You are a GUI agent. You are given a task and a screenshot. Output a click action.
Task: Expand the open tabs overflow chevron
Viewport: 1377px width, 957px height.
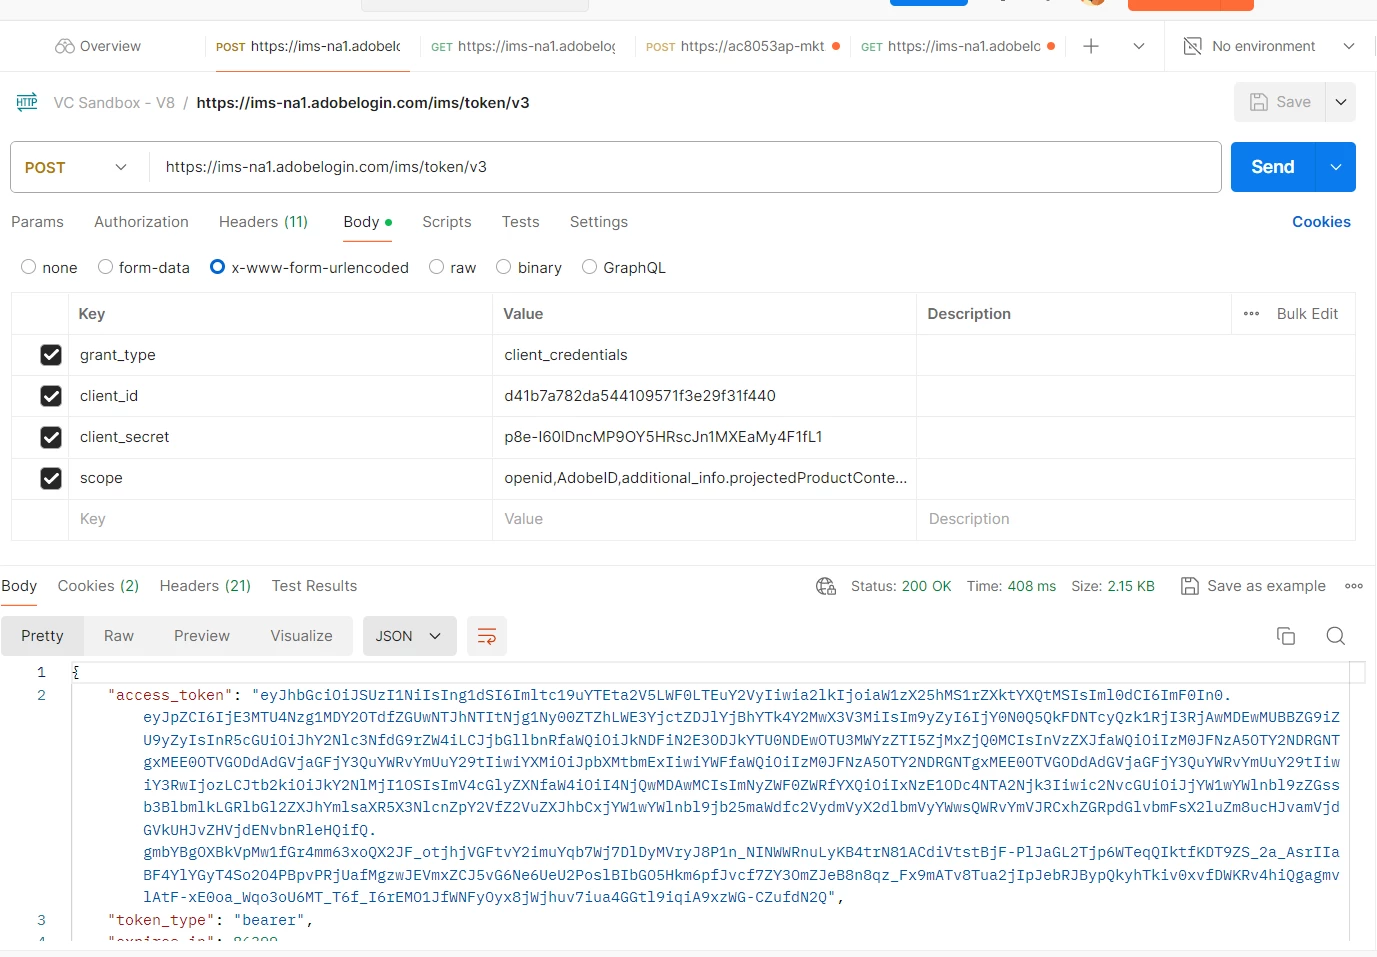tap(1139, 46)
